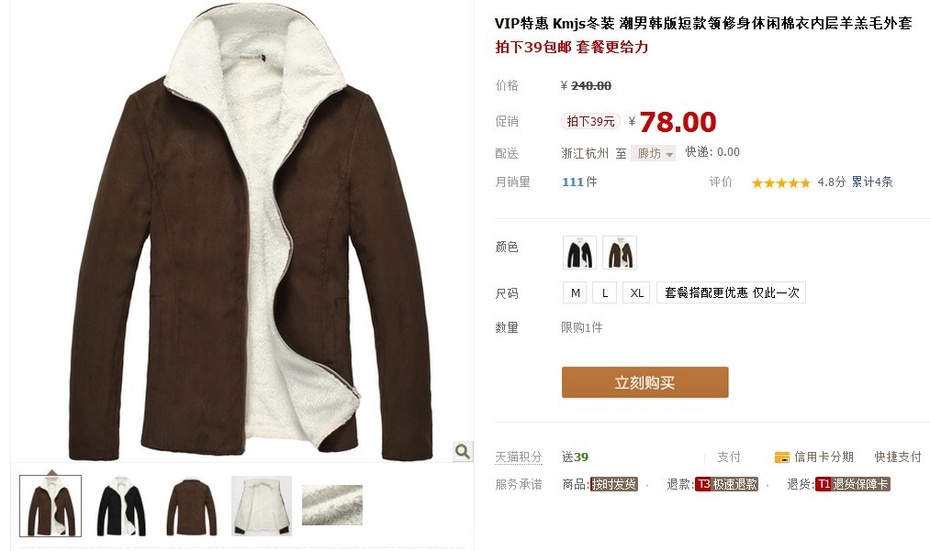Choose the 套餐搭配更优惠 bundle option

pyautogui.click(x=731, y=293)
